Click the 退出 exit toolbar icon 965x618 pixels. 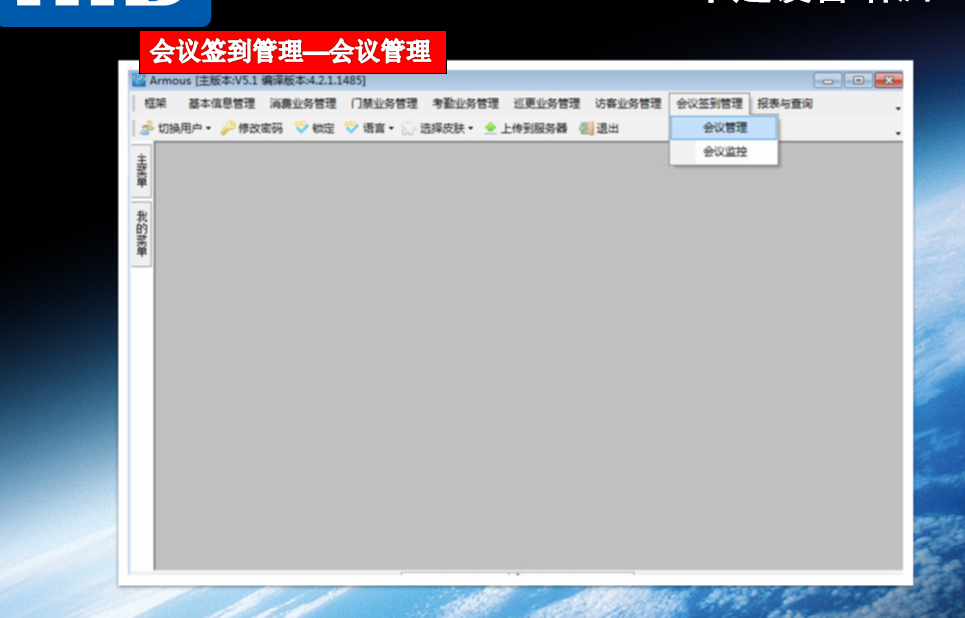[586, 128]
